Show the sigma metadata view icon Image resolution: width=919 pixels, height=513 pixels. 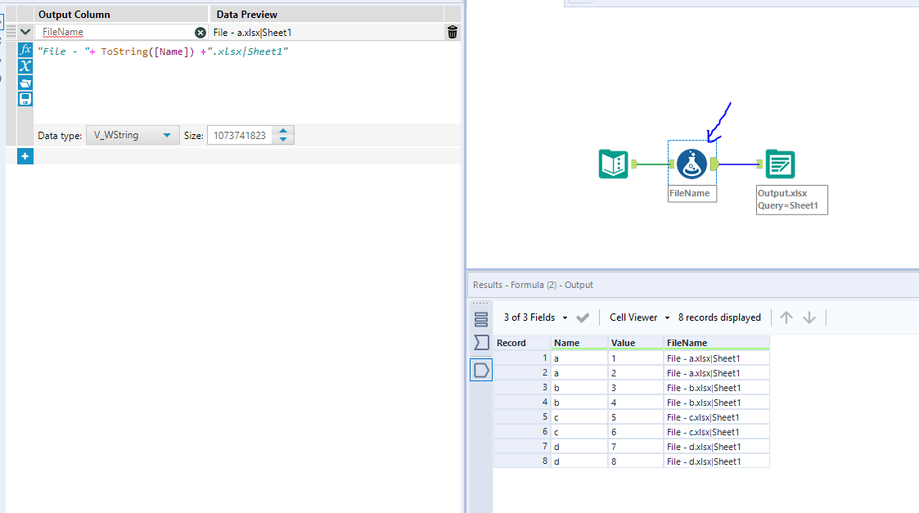tap(481, 342)
